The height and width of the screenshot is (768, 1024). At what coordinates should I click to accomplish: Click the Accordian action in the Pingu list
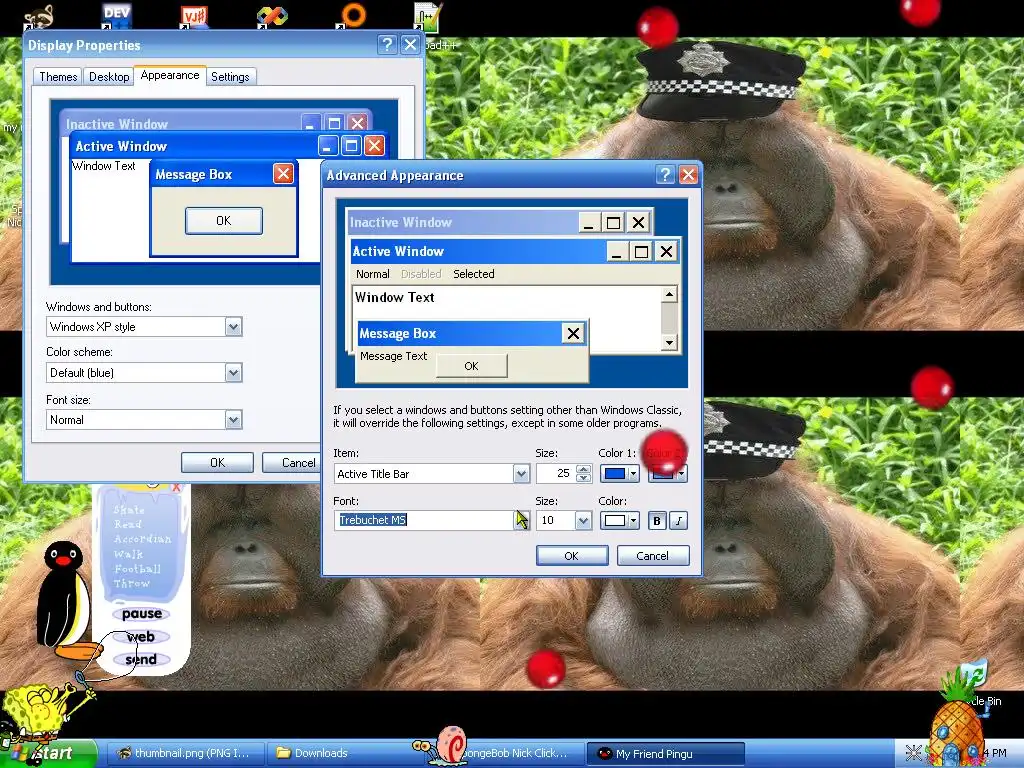[x=142, y=539]
